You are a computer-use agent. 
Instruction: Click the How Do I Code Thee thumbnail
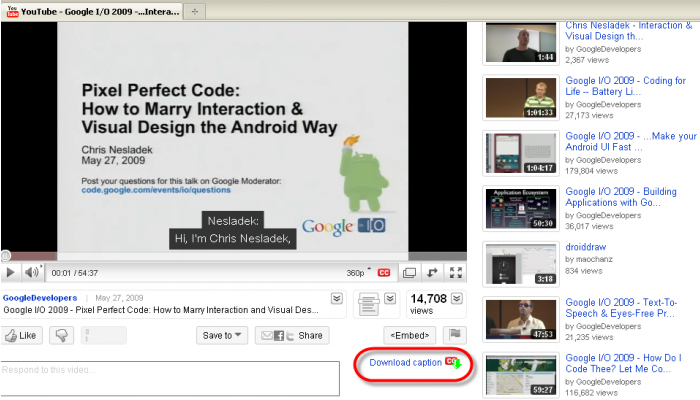(521, 375)
